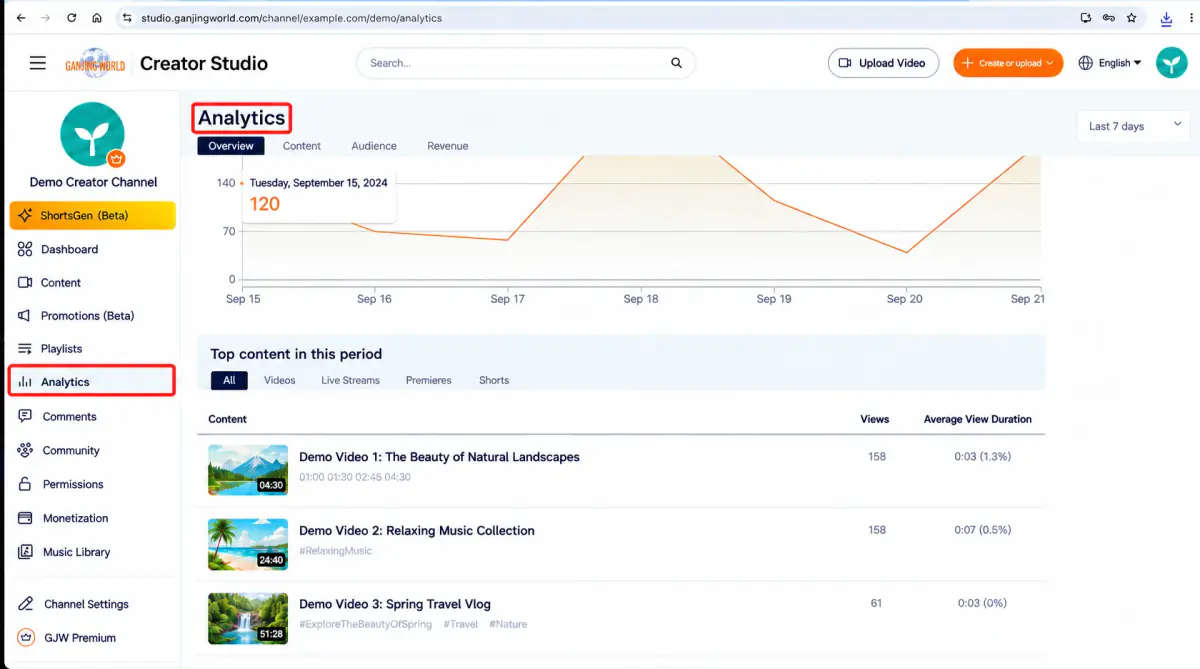Click the #RelaxingMusic hashtag

click(336, 551)
